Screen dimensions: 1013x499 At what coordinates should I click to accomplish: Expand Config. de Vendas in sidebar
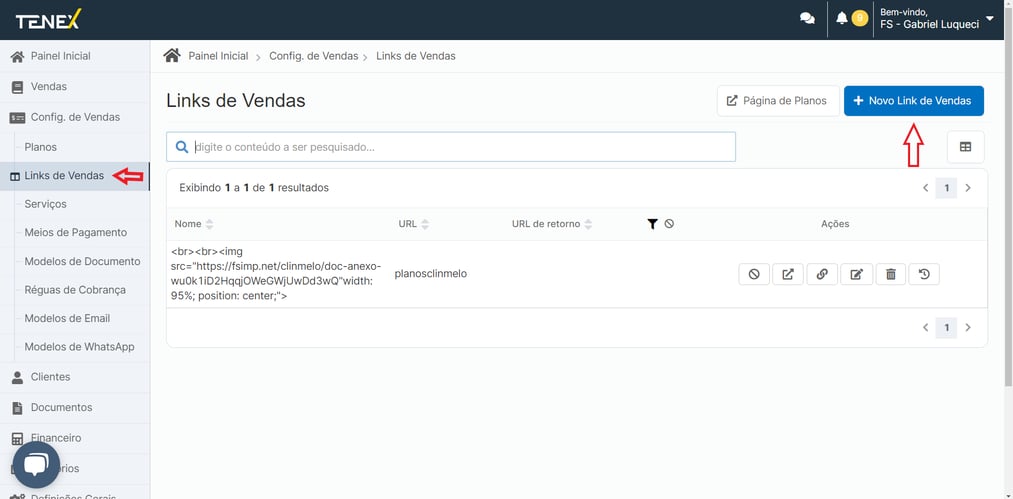(x=75, y=117)
